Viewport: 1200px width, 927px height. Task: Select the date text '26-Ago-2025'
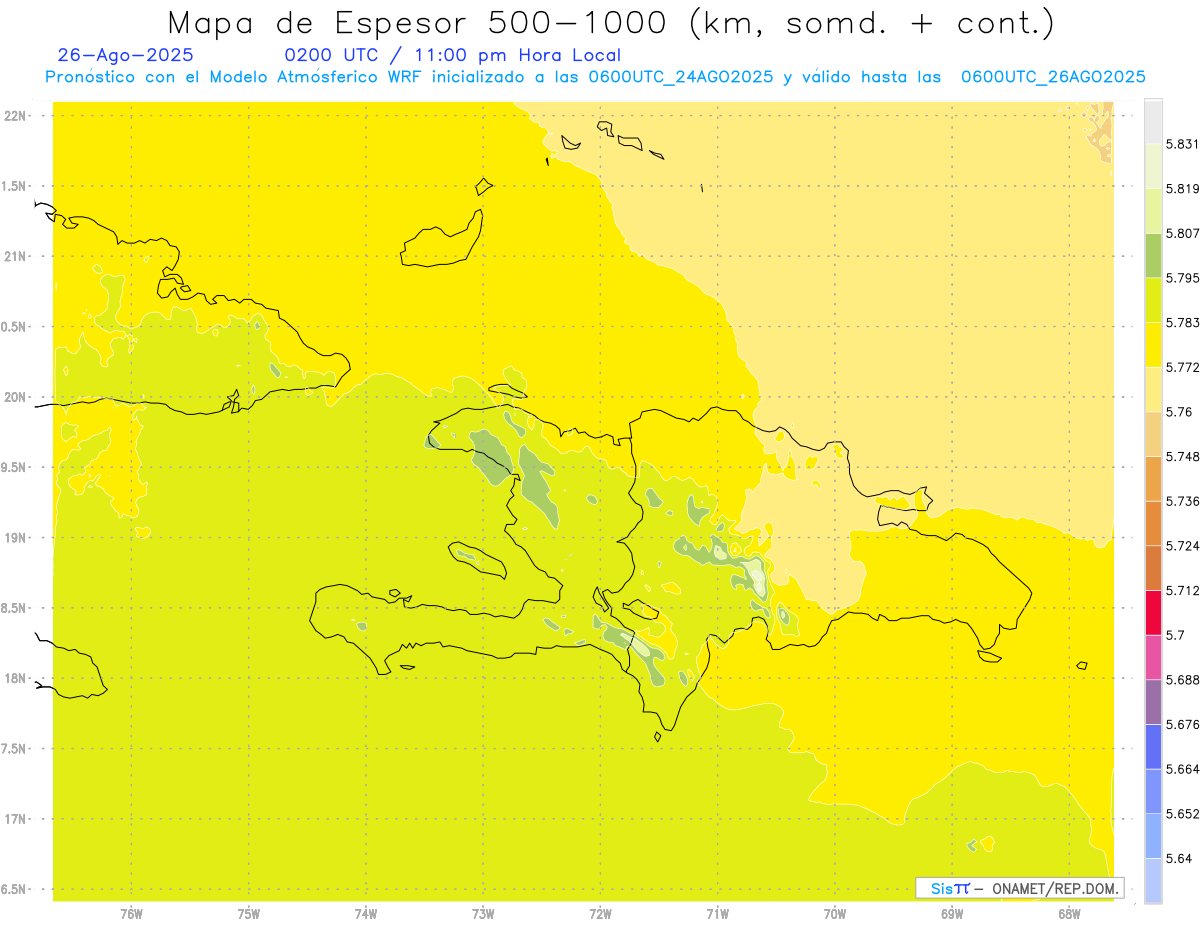pyautogui.click(x=126, y=55)
